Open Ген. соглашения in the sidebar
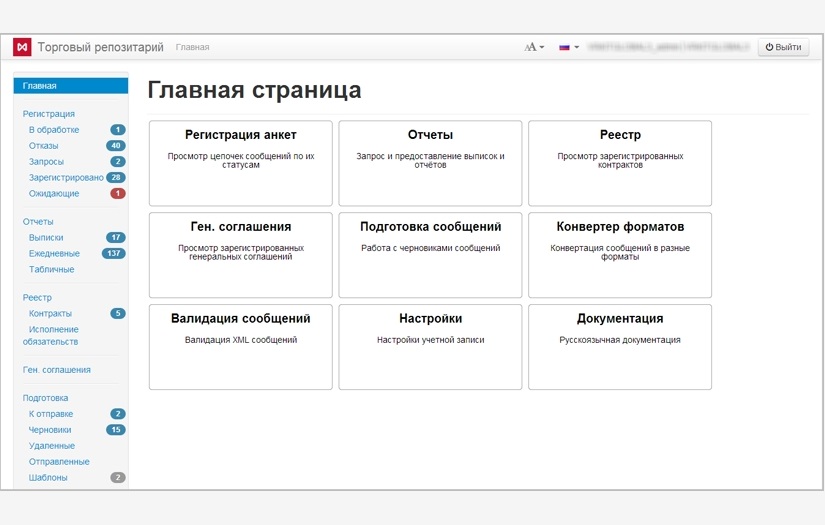Image resolution: width=825 pixels, height=525 pixels. [x=56, y=370]
